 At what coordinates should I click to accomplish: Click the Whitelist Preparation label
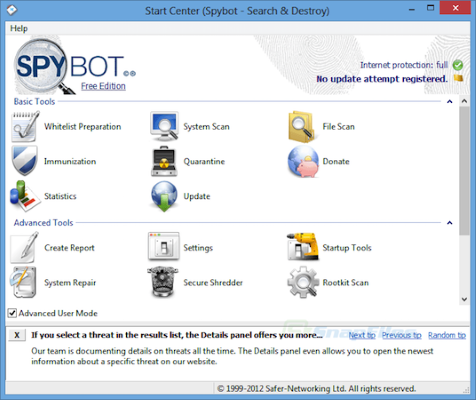(x=83, y=127)
